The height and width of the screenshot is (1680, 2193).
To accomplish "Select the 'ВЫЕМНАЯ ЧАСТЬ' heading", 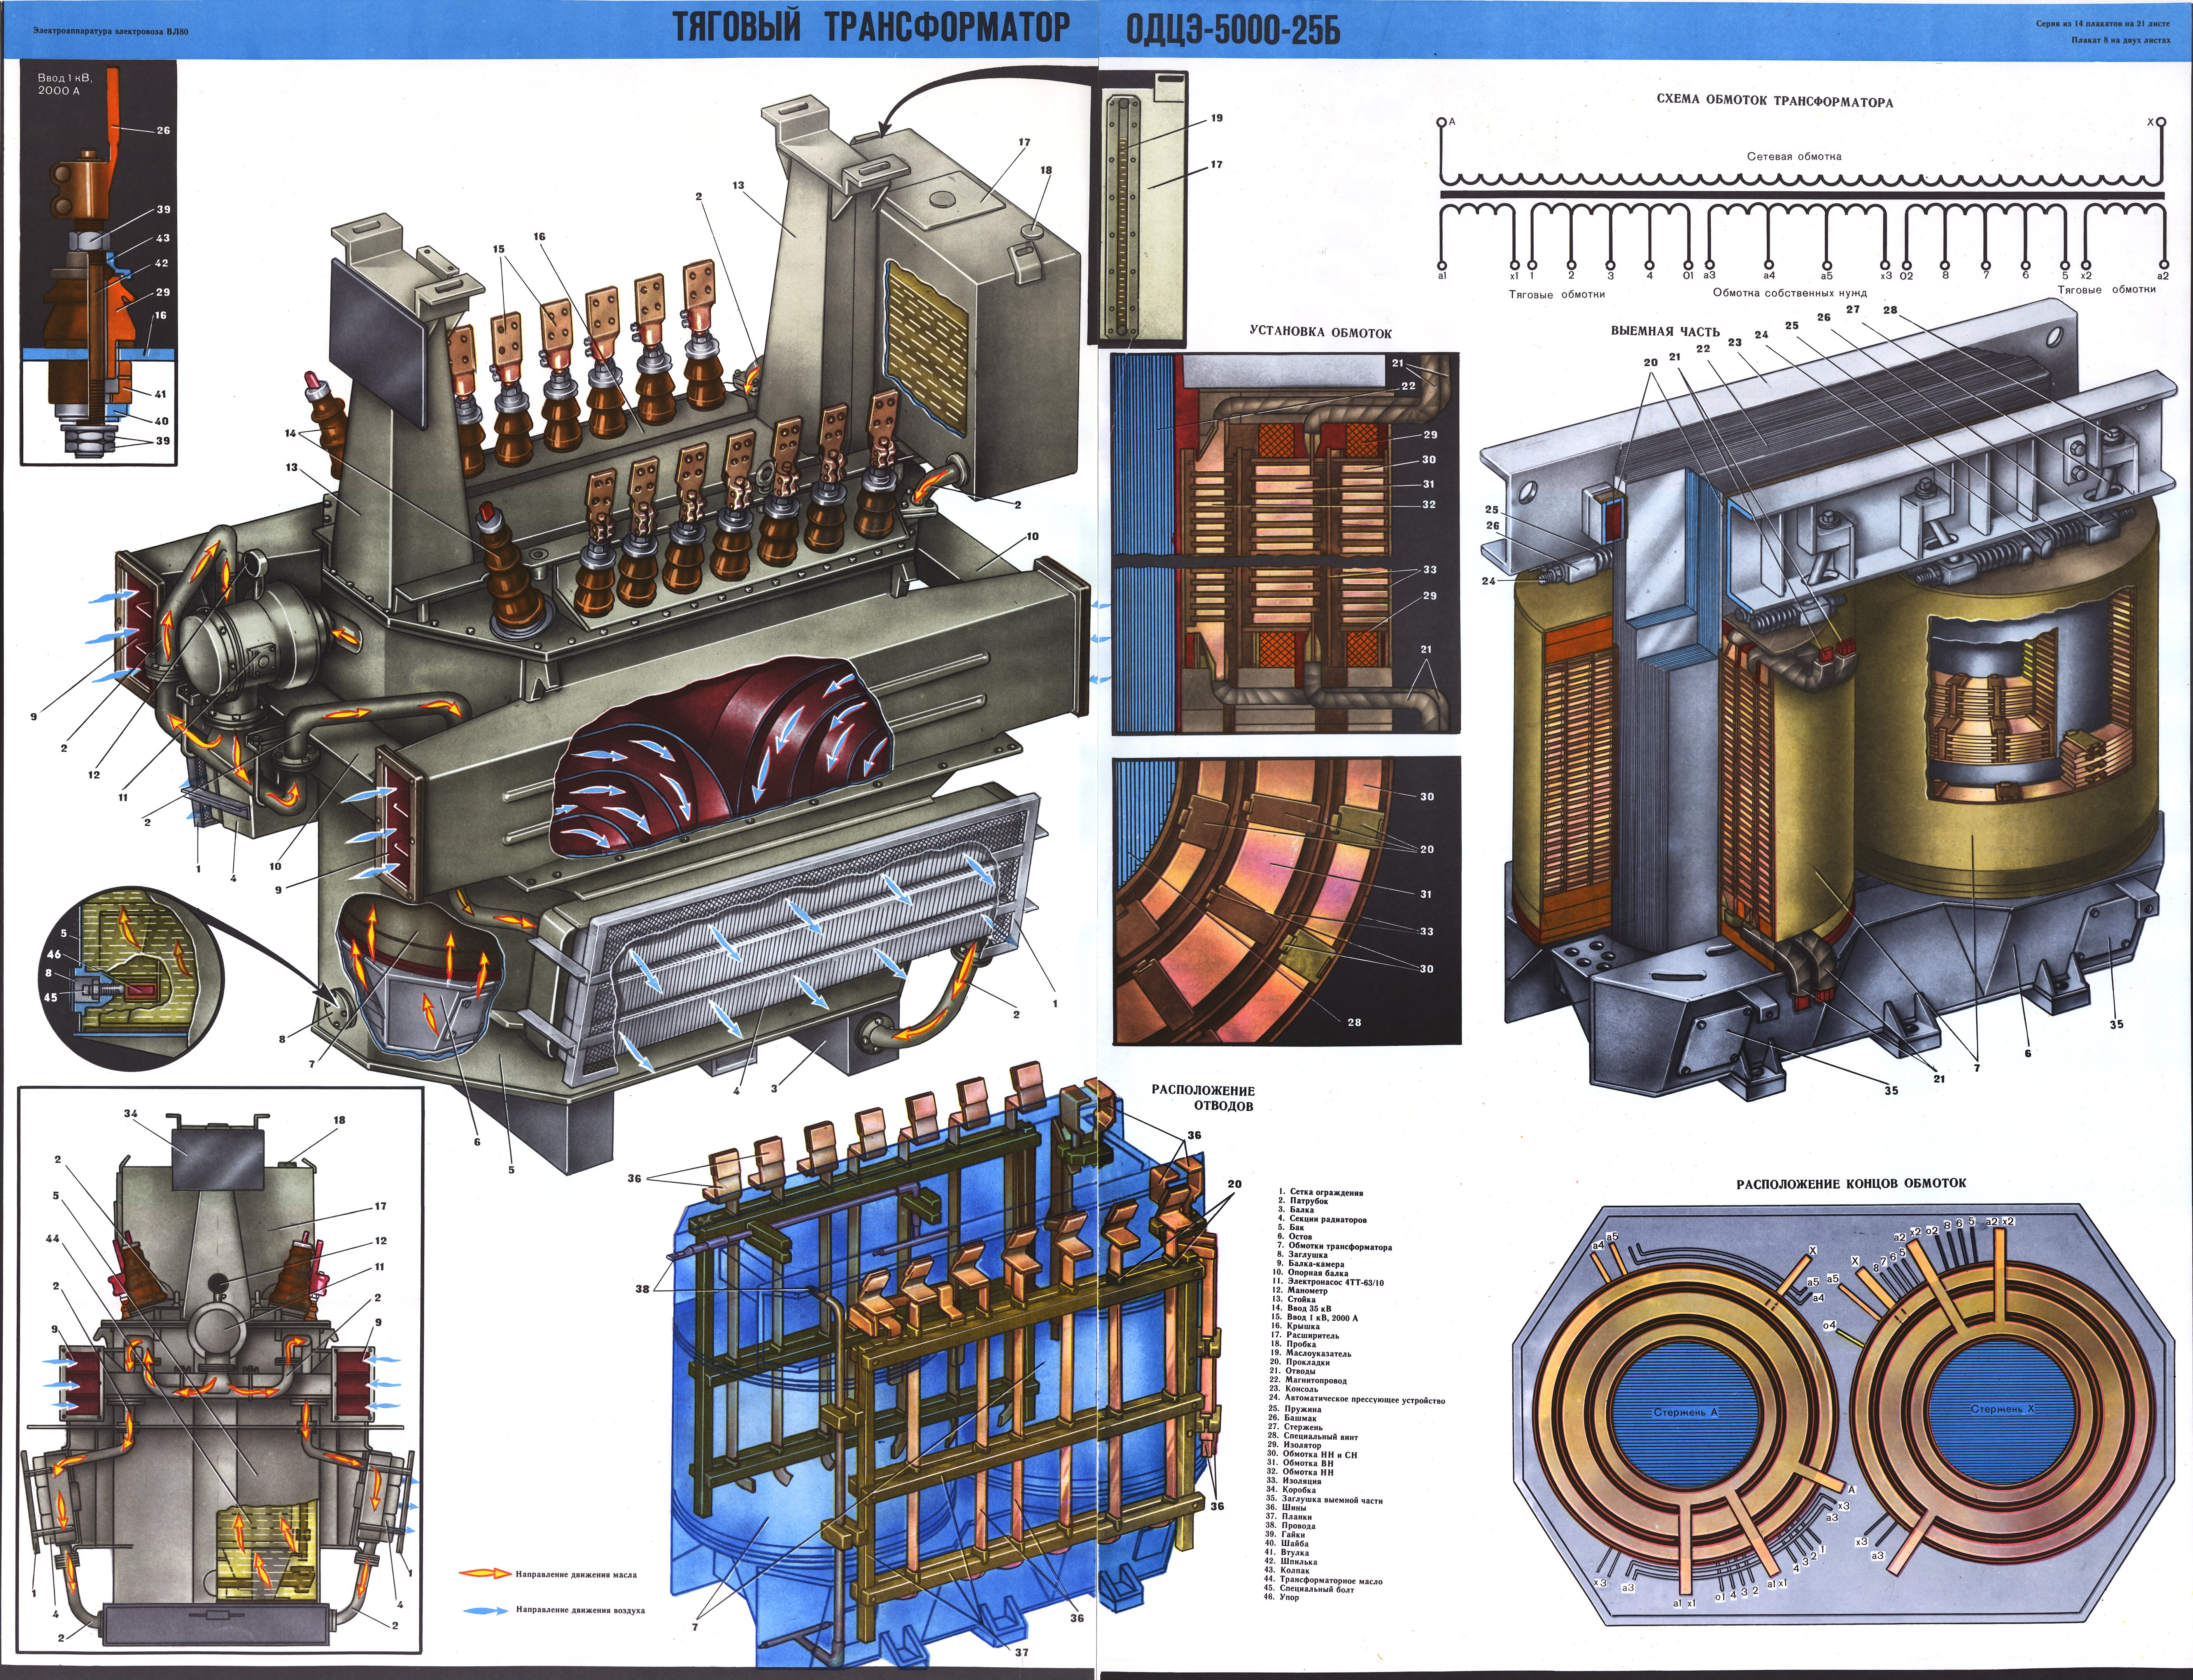I will 1665,331.
